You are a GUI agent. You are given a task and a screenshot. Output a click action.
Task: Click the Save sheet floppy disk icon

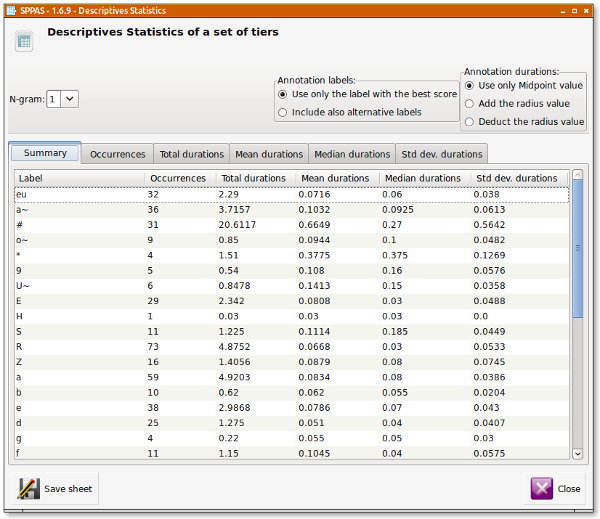[x=29, y=489]
